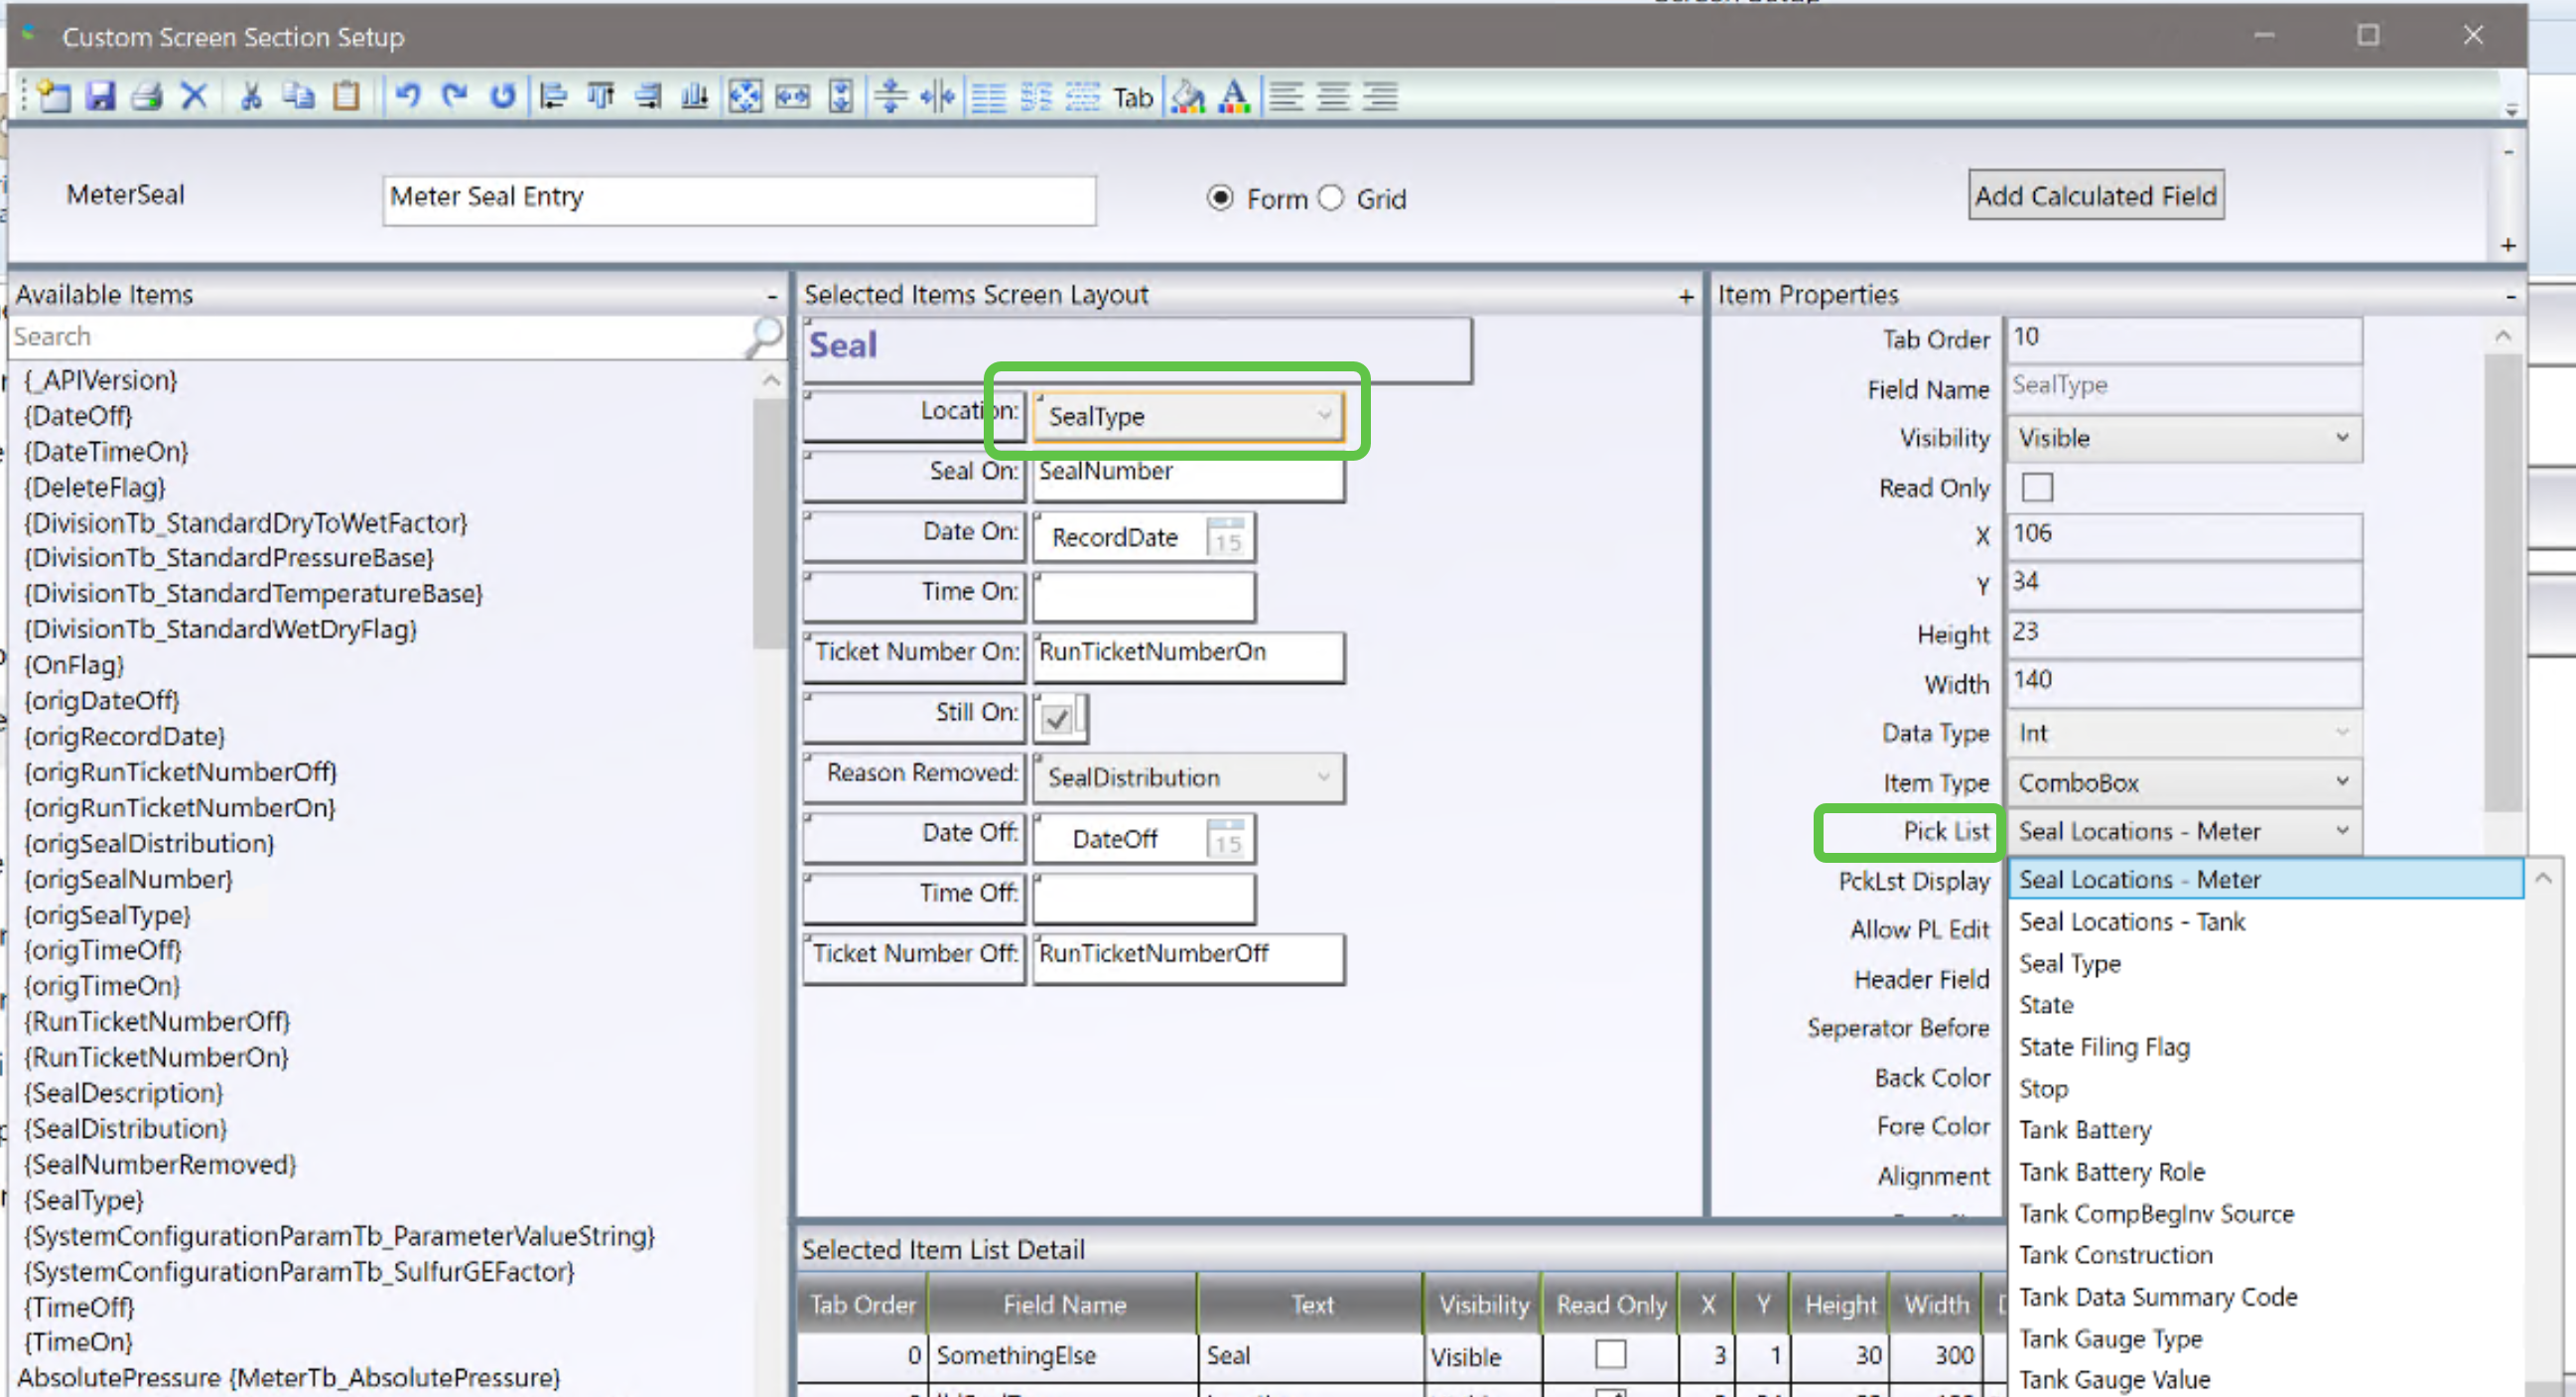Click the Align Lefts icon
The height and width of the screenshot is (1397, 2576).
(553, 96)
